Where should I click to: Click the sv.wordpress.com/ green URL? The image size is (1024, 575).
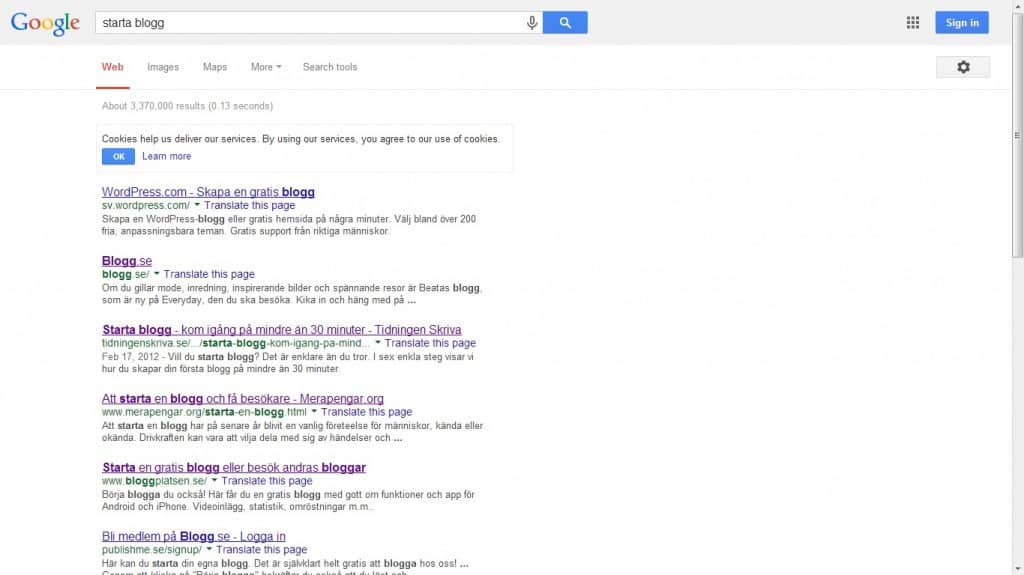pos(146,205)
